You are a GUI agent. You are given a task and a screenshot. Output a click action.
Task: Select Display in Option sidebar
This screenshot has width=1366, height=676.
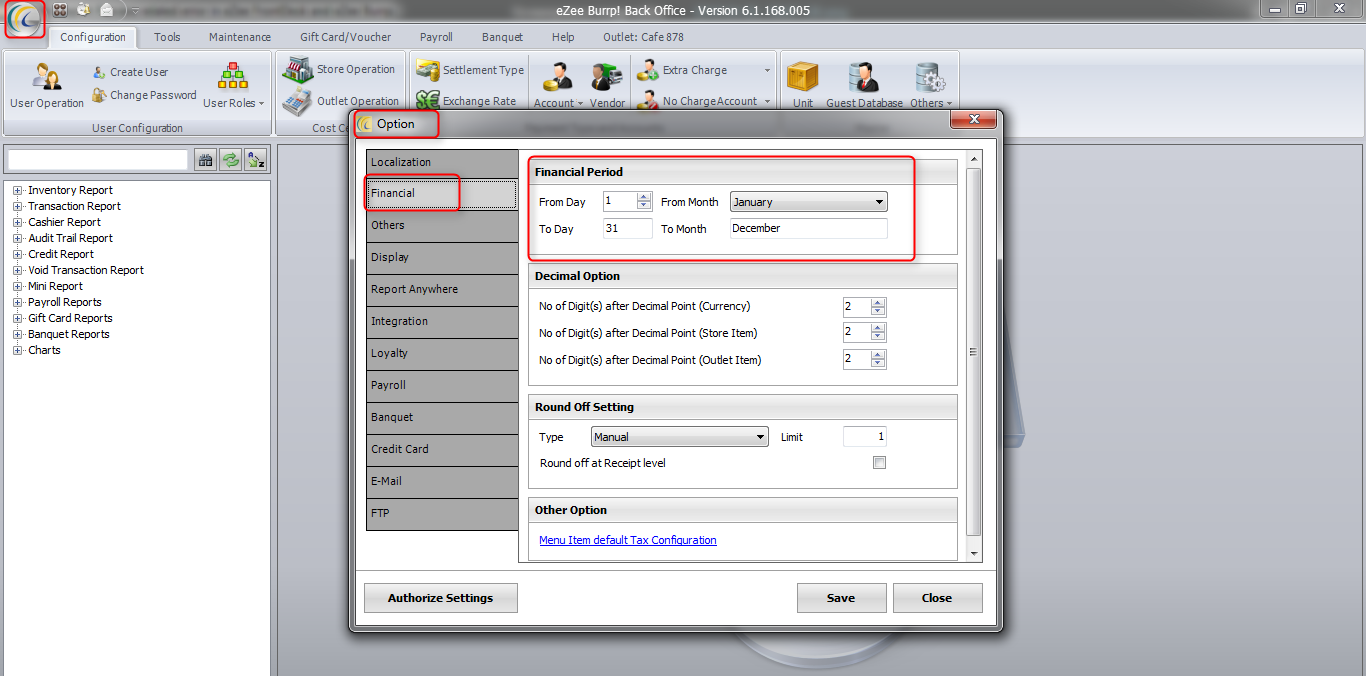tap(442, 258)
